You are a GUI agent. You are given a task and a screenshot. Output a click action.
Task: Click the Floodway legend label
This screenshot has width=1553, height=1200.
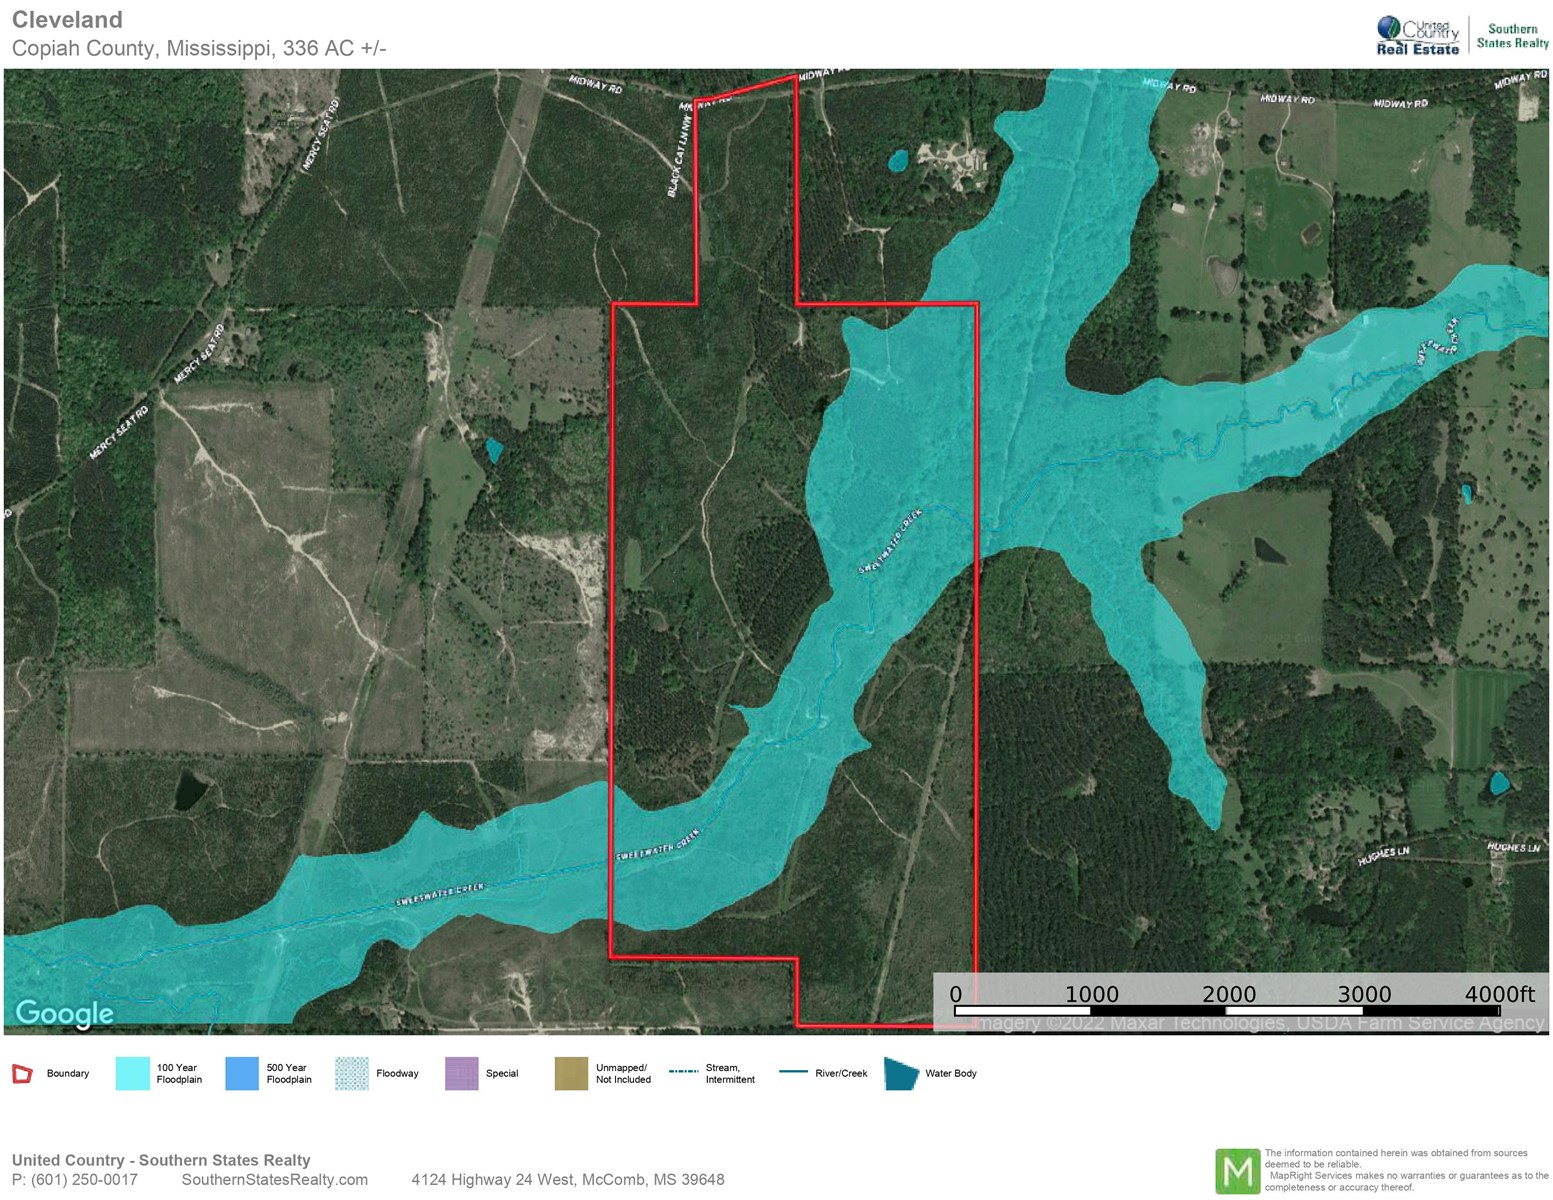pyautogui.click(x=397, y=1074)
